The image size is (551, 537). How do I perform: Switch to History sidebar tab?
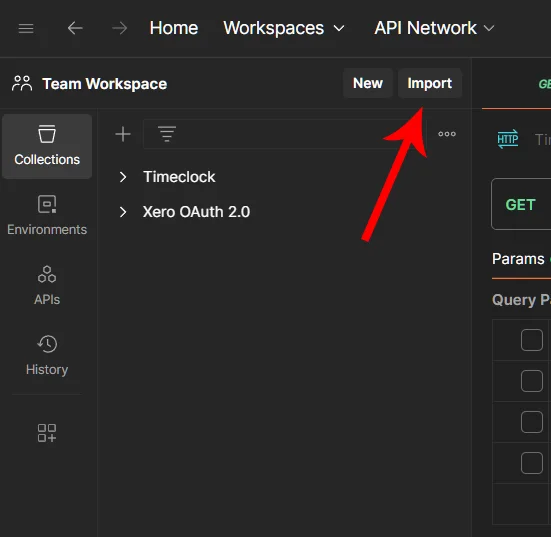[47, 355]
